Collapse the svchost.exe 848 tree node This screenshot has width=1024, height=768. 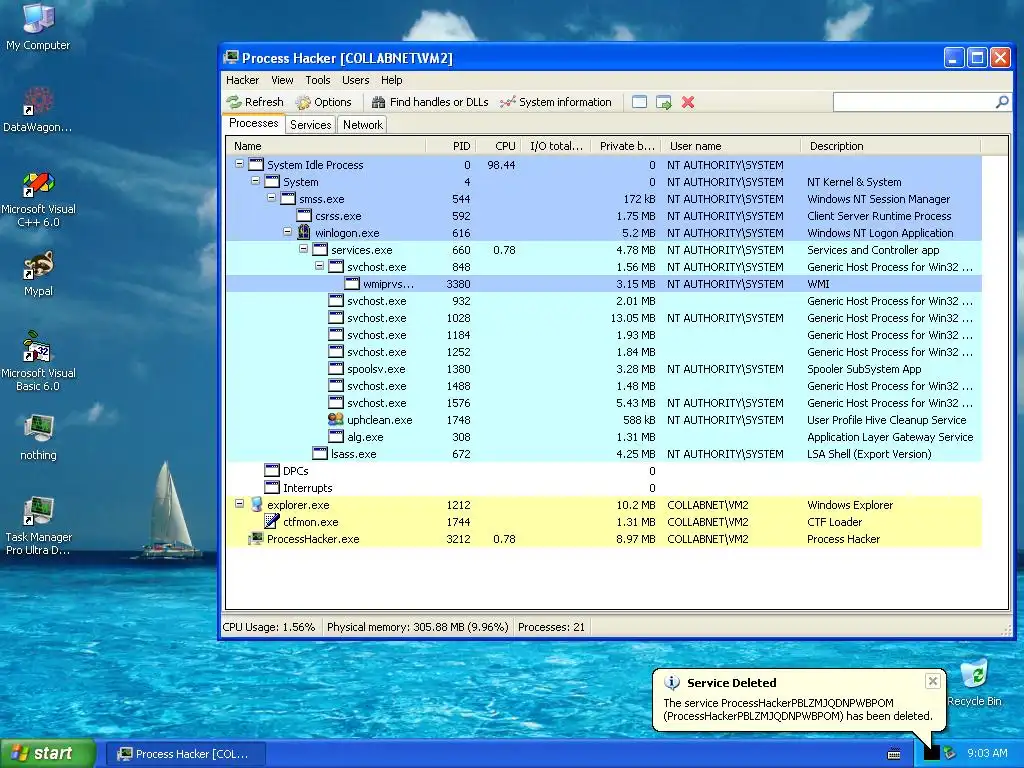pos(319,266)
